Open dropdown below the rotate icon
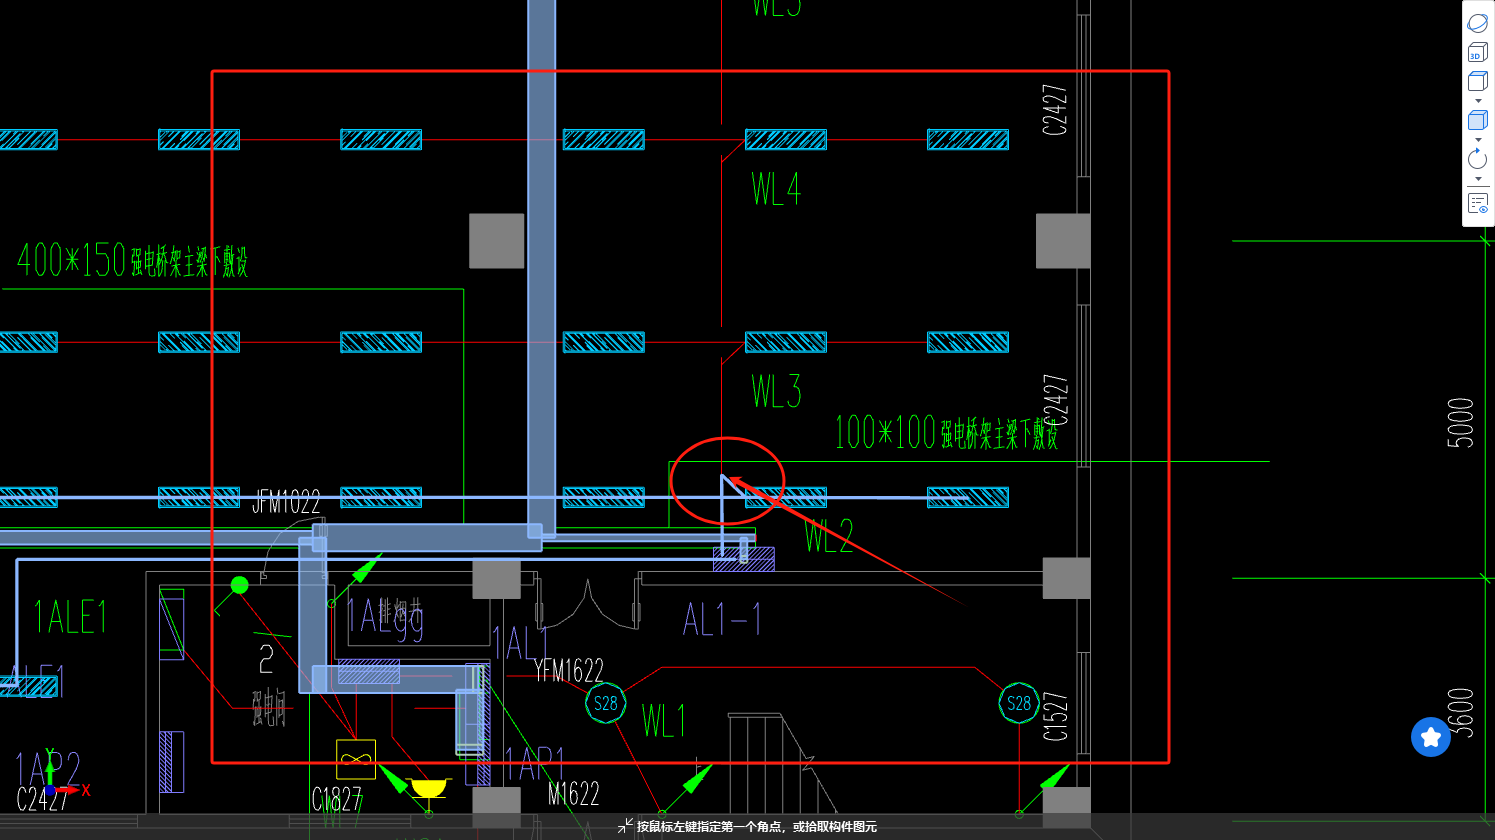Viewport: 1495px width, 840px height. [x=1478, y=179]
